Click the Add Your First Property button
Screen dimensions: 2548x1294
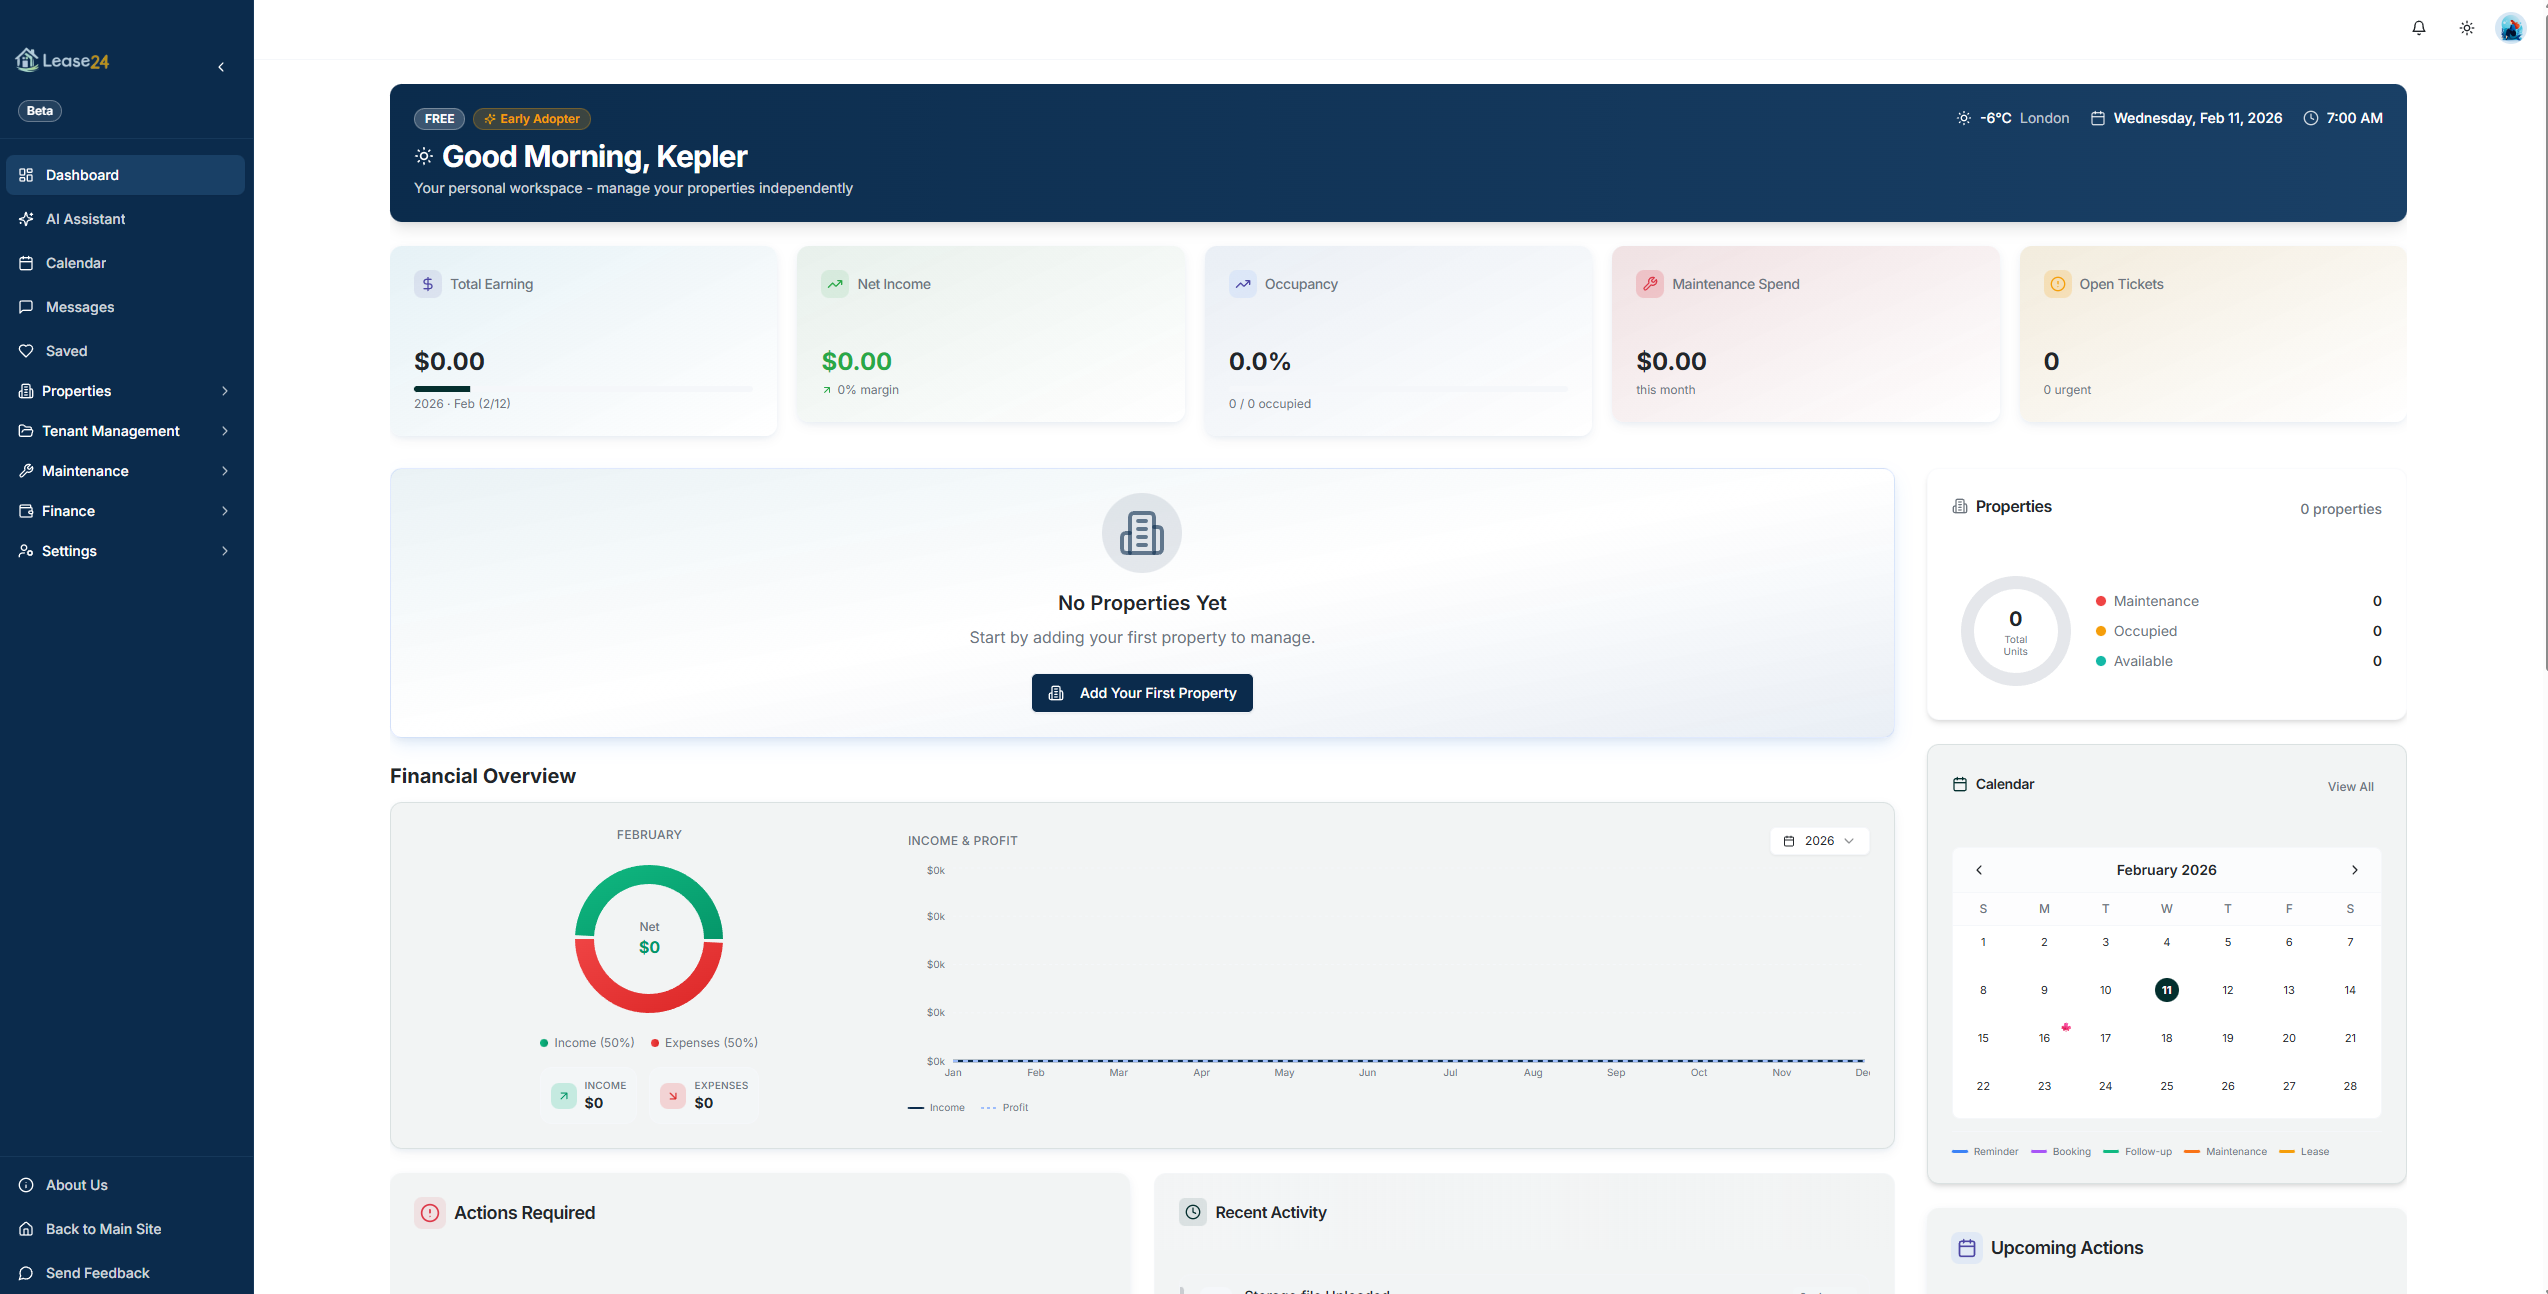click(x=1141, y=692)
